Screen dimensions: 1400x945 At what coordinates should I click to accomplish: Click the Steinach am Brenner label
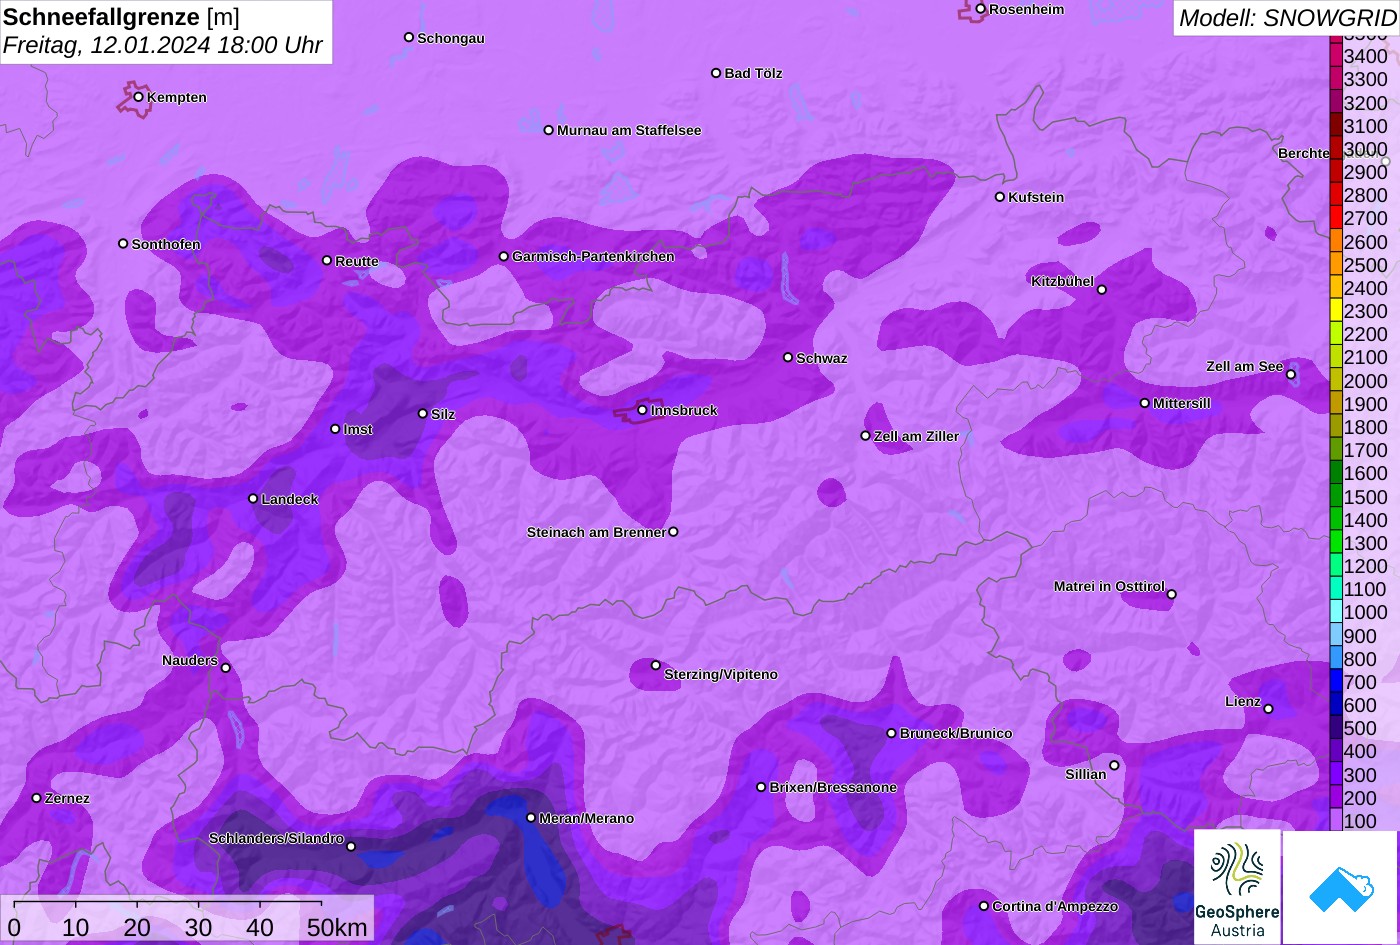coord(596,532)
